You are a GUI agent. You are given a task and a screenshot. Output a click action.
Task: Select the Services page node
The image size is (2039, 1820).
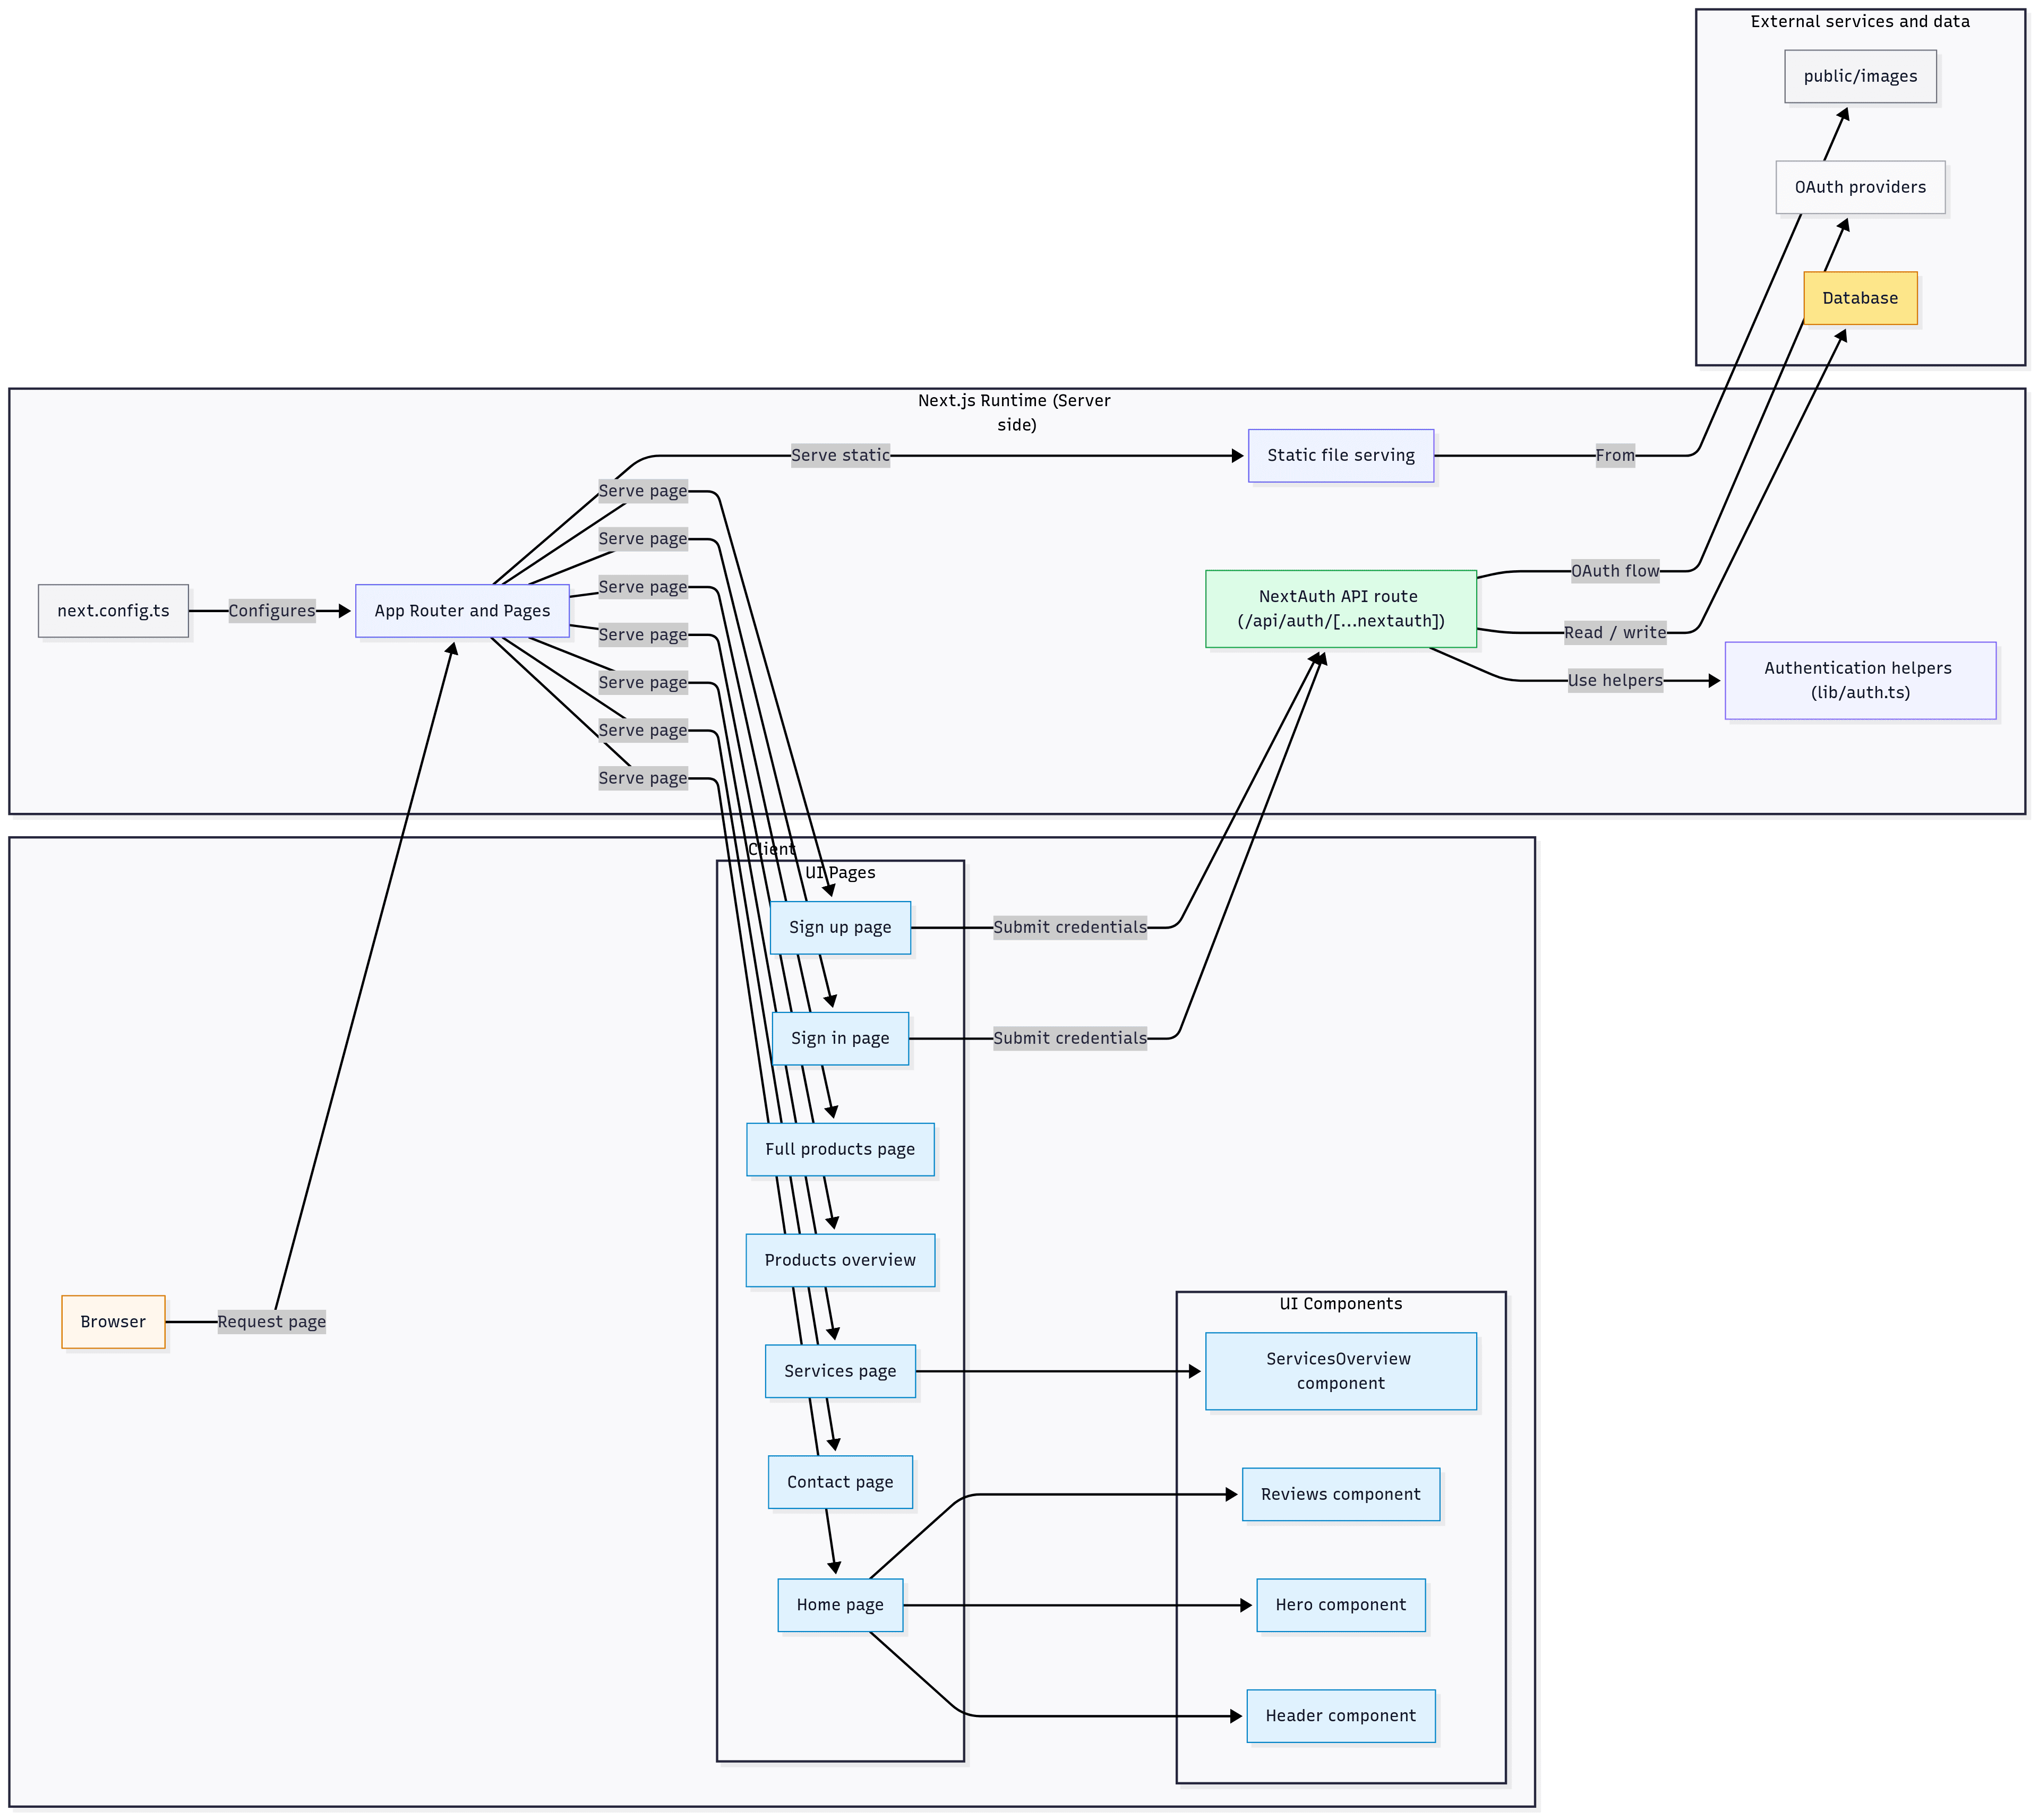tap(840, 1371)
